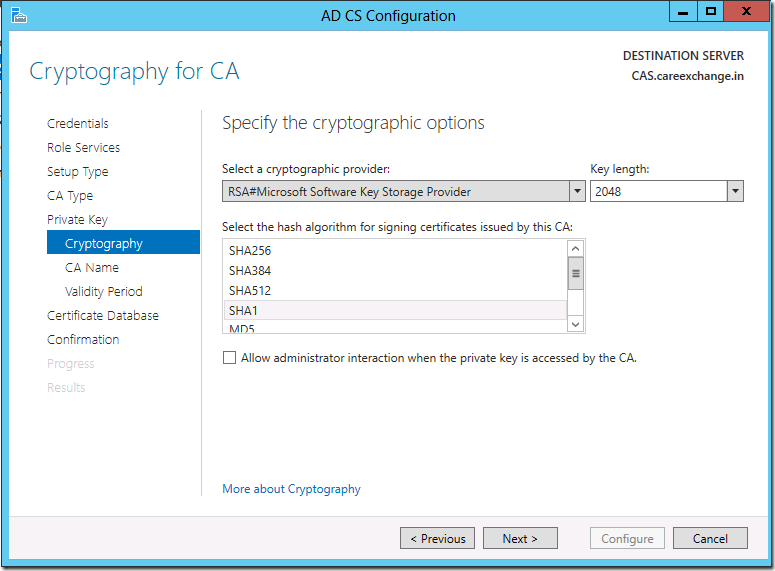The height and width of the screenshot is (571, 775).
Task: Click the hash list scrollbar thumb
Action: tap(575, 273)
